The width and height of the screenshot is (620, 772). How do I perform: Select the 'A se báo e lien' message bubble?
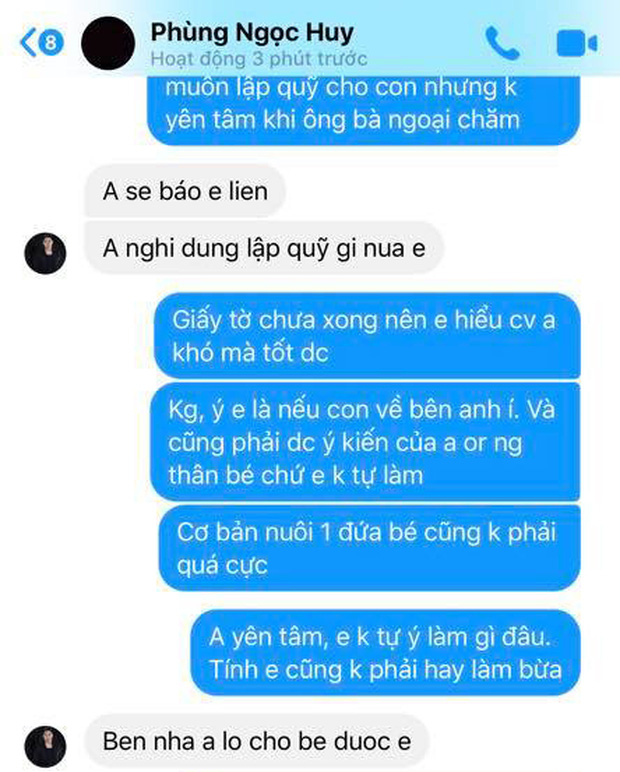[x=185, y=192]
